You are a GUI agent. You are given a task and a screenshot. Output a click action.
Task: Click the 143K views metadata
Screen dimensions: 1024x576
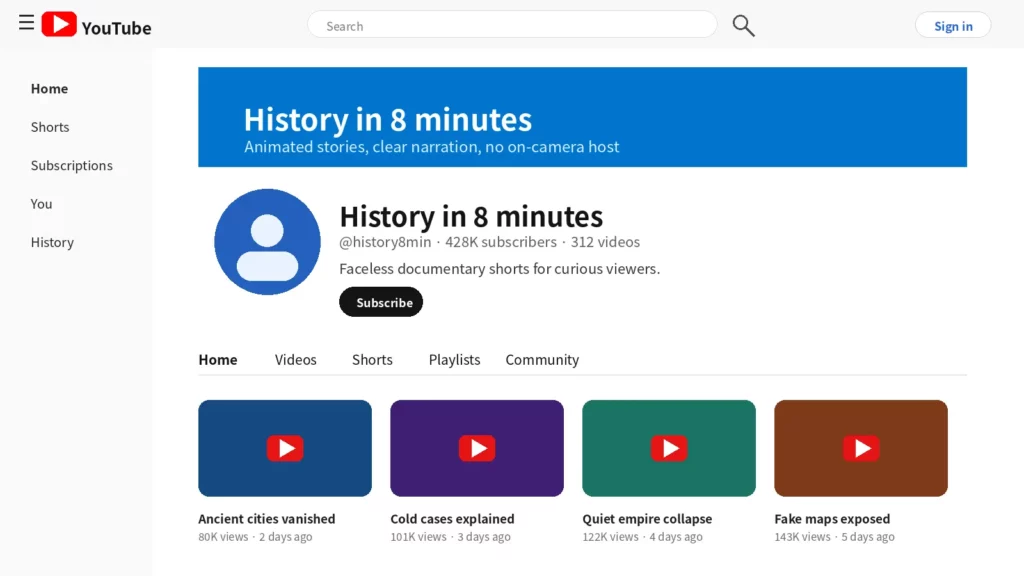(x=803, y=537)
